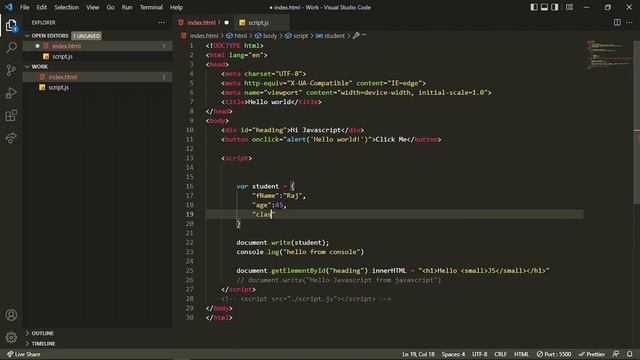Open the View menu

[93, 7]
